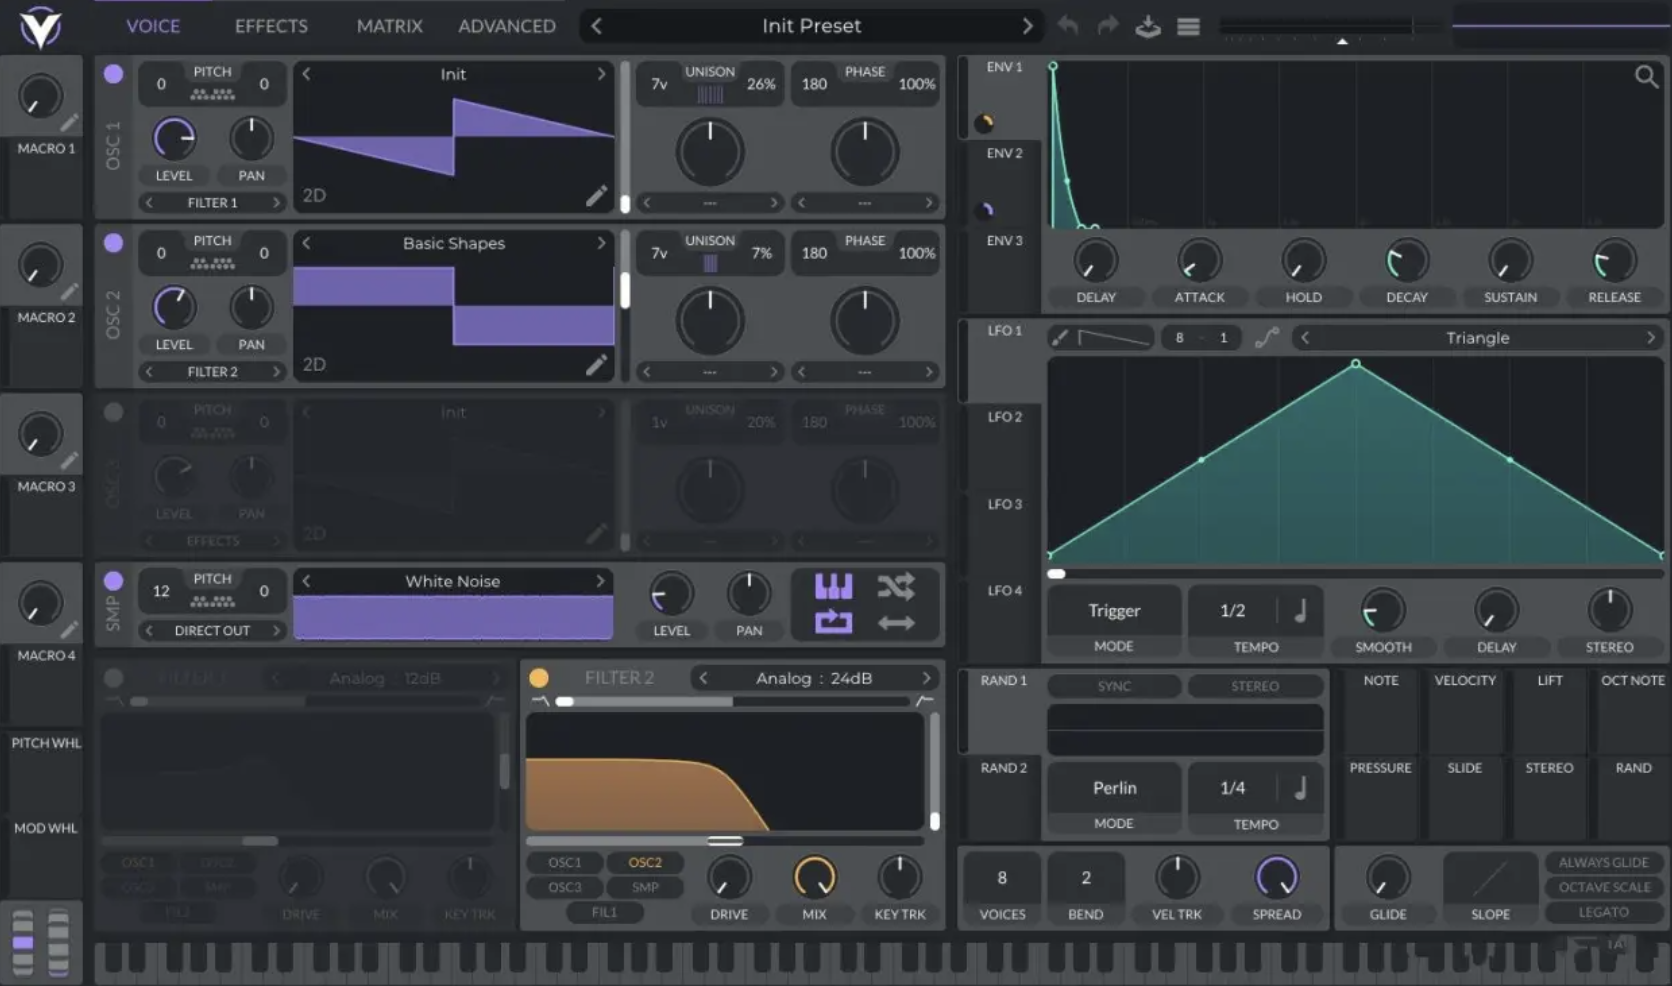Switch to the MATRIX tab

click(x=389, y=26)
